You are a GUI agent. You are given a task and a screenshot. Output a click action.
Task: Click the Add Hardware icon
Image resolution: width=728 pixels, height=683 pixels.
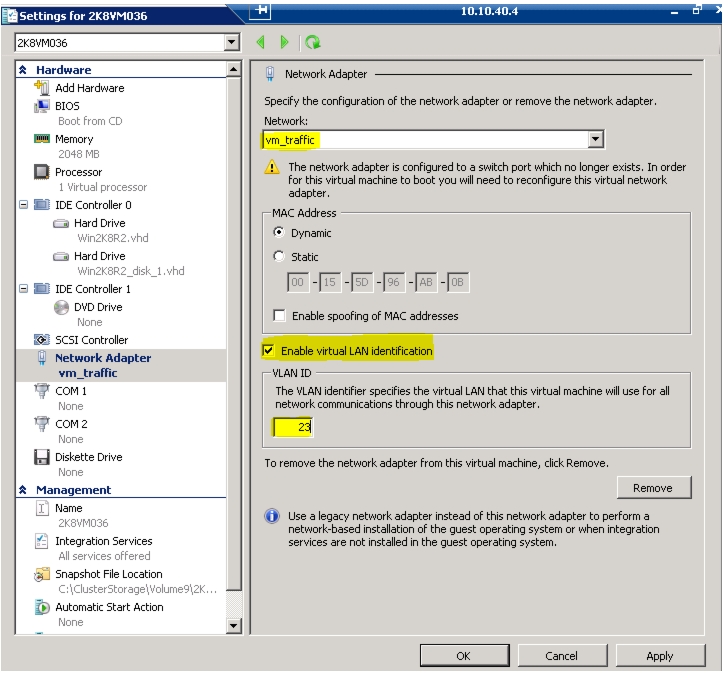click(x=41, y=87)
